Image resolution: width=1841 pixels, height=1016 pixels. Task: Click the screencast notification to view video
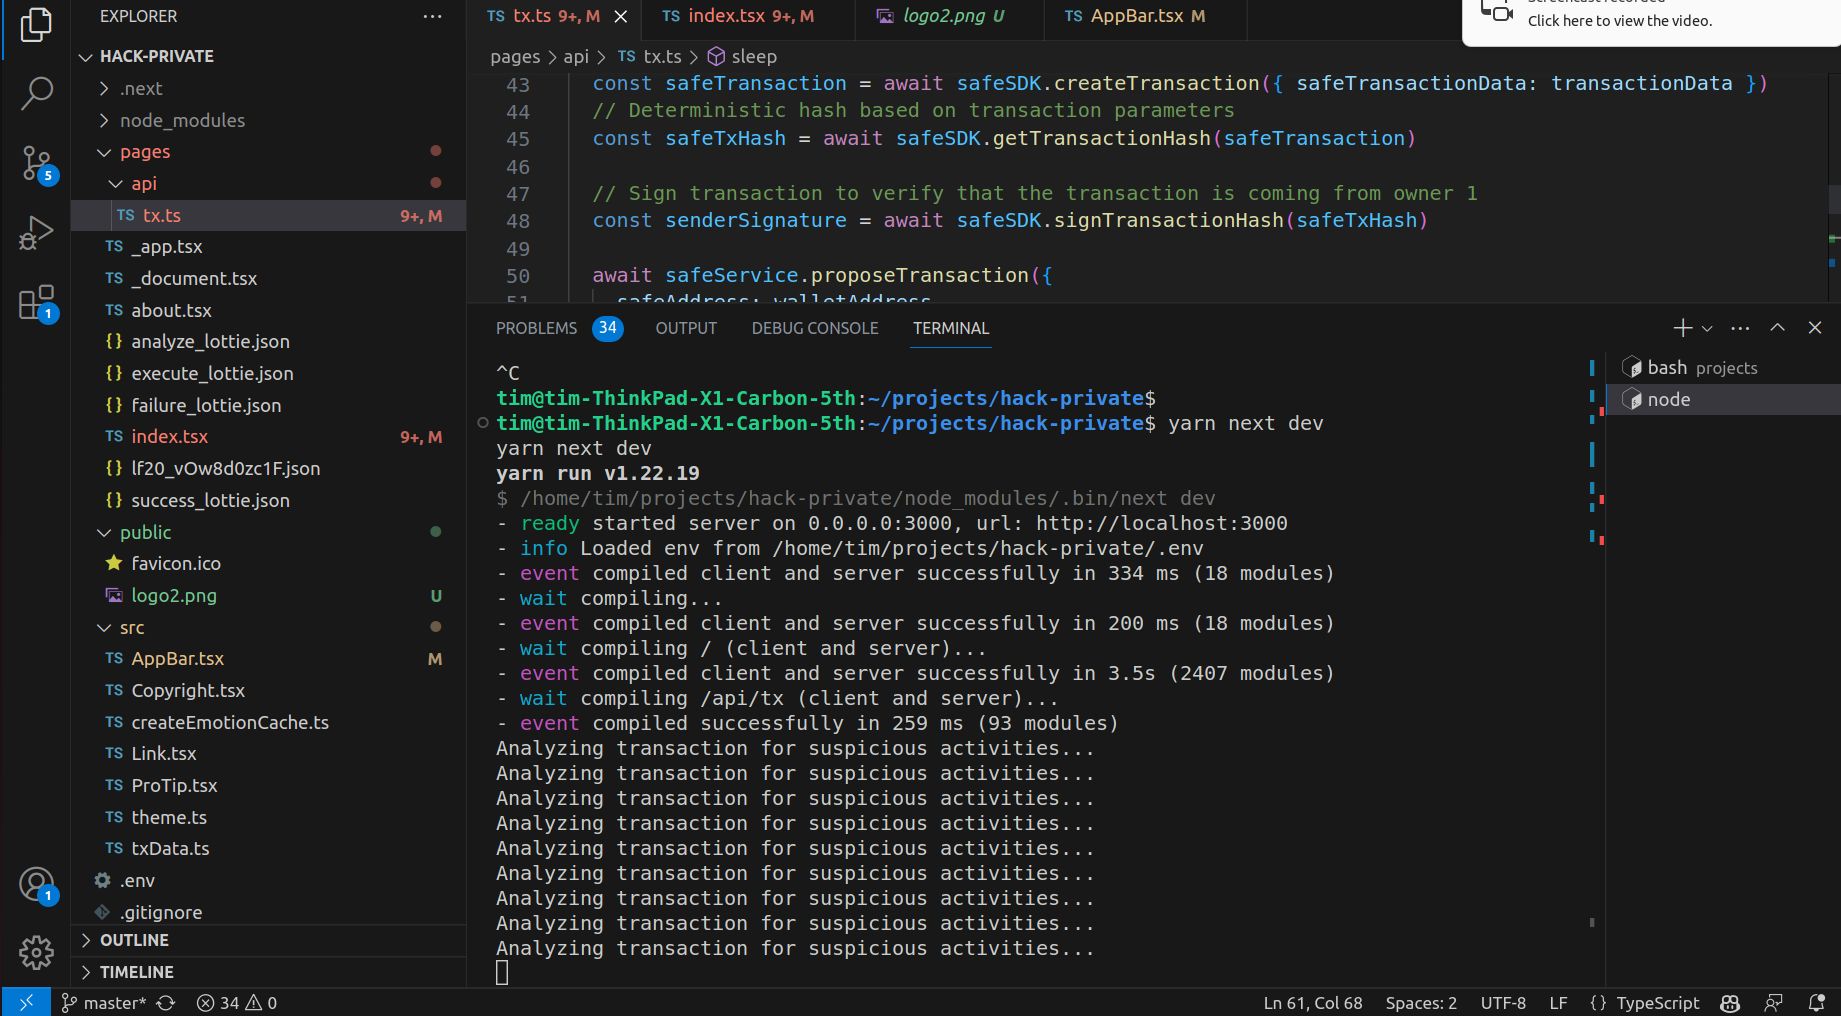[1651, 21]
